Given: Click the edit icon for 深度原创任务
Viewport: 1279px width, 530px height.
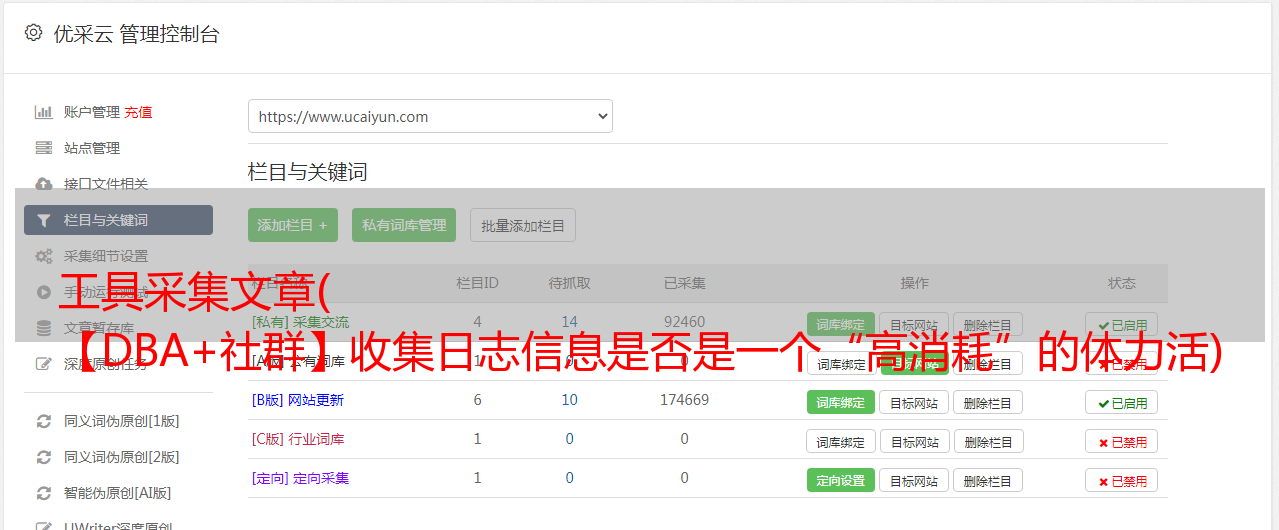Looking at the screenshot, I should pos(43,364).
